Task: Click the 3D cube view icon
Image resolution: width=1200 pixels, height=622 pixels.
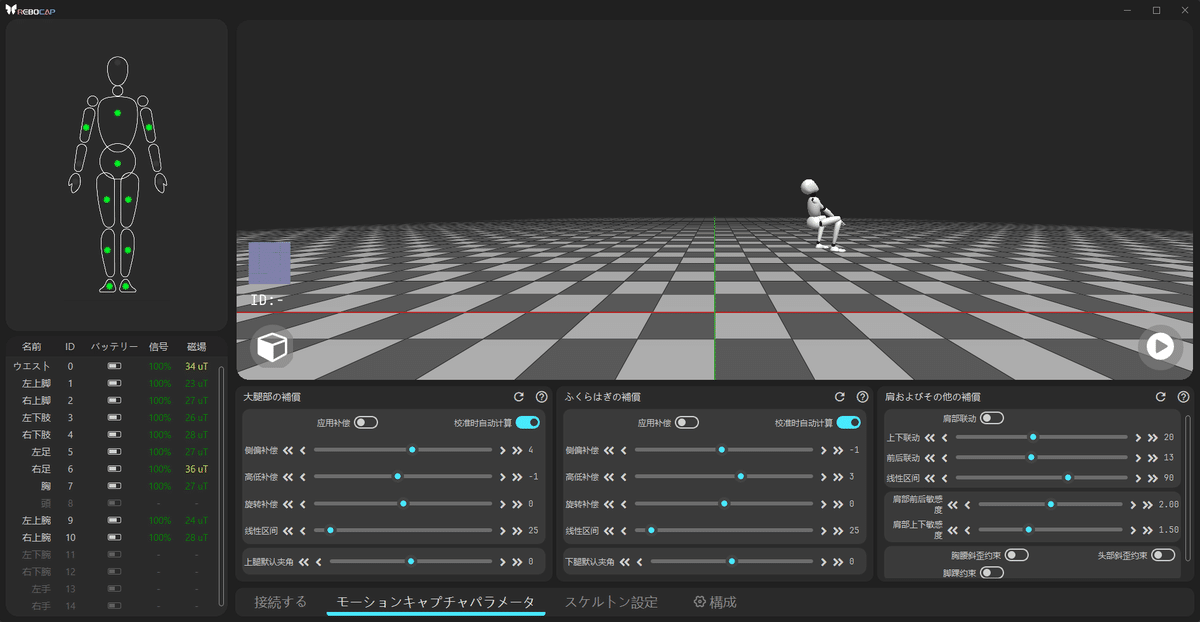Action: (272, 347)
